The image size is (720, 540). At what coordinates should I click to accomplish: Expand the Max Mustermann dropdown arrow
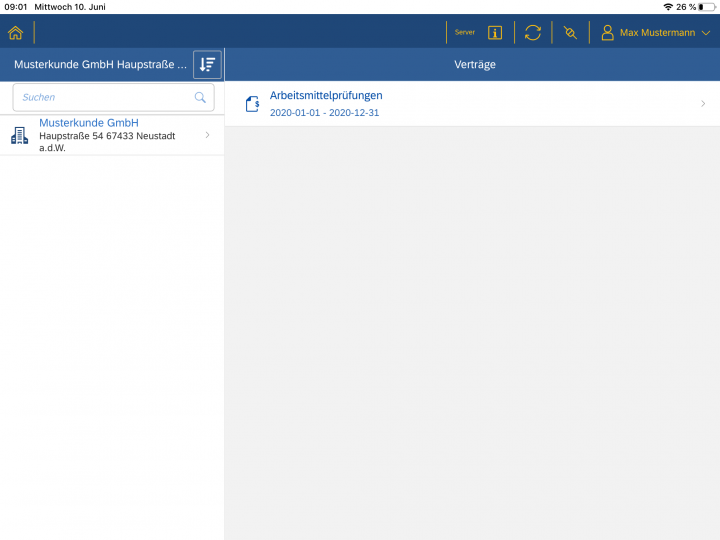click(706, 33)
